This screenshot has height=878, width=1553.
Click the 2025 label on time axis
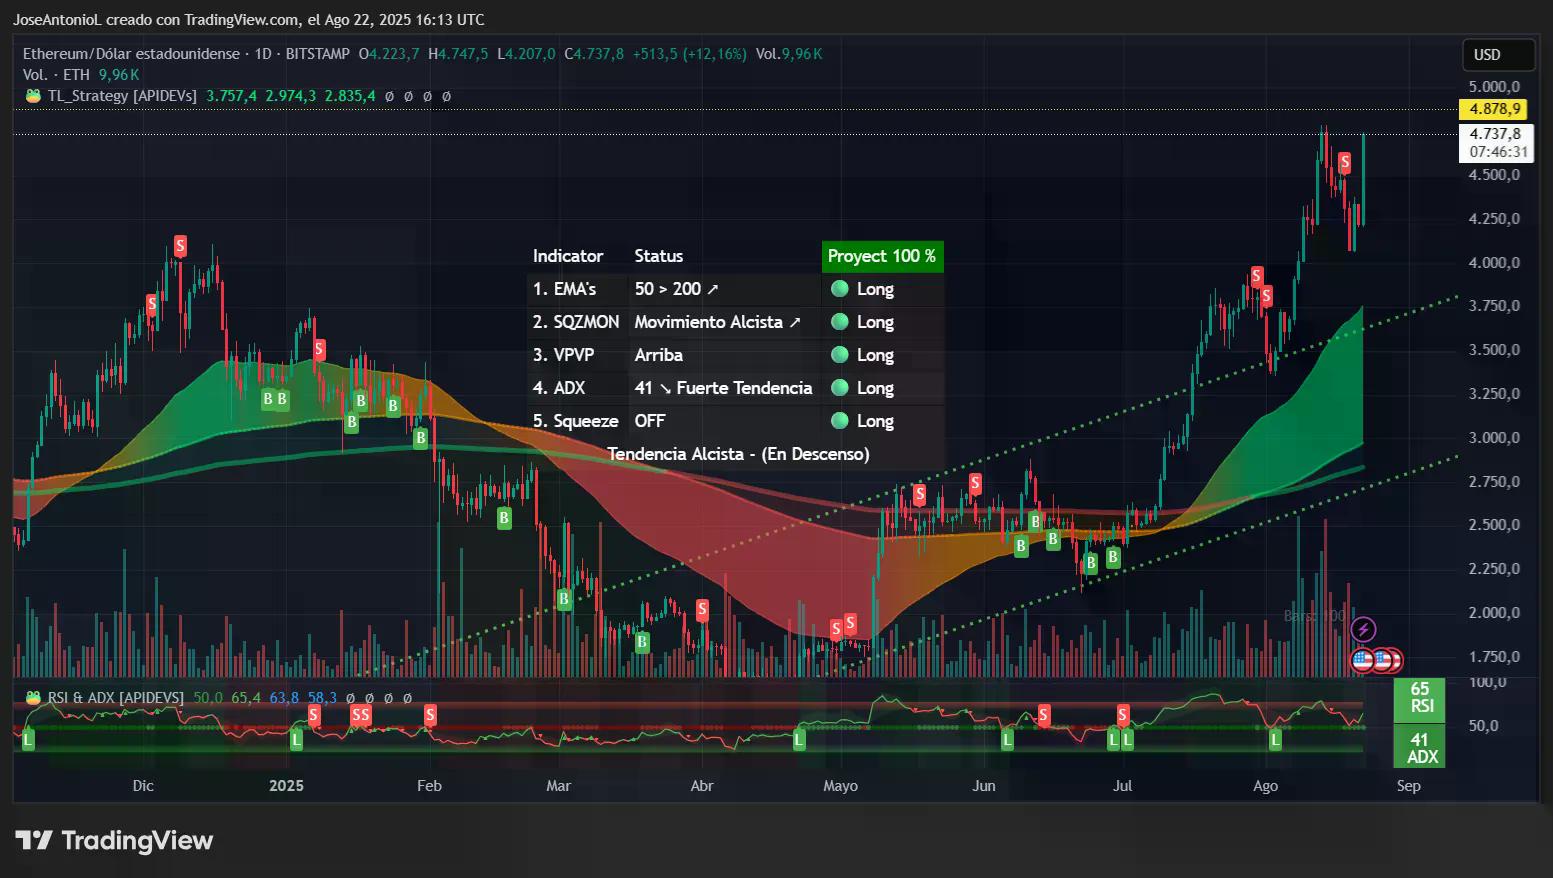tap(286, 786)
